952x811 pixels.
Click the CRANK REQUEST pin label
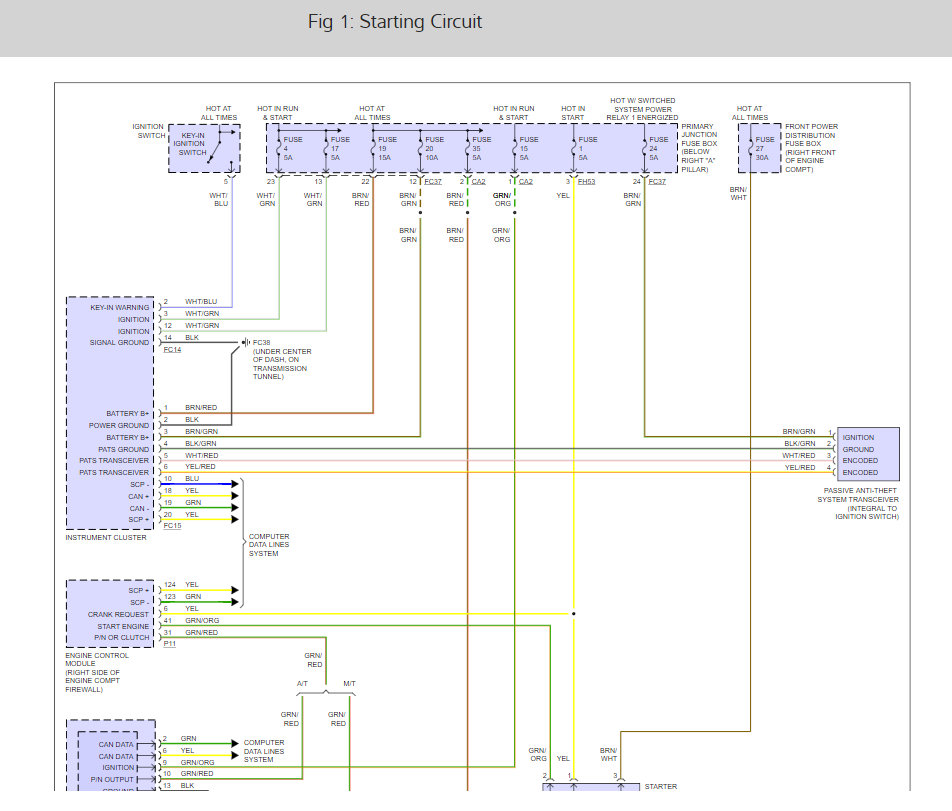tap(118, 614)
